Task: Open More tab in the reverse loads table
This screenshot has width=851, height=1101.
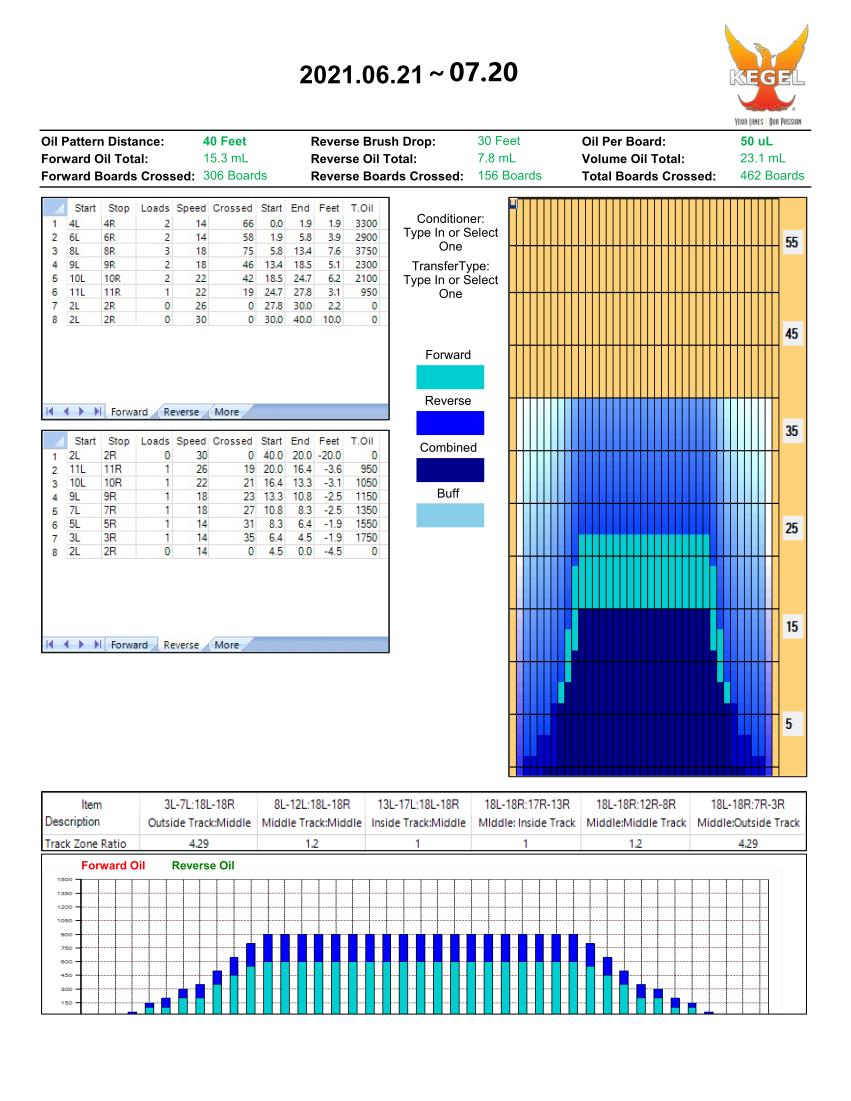Action: 226,645
